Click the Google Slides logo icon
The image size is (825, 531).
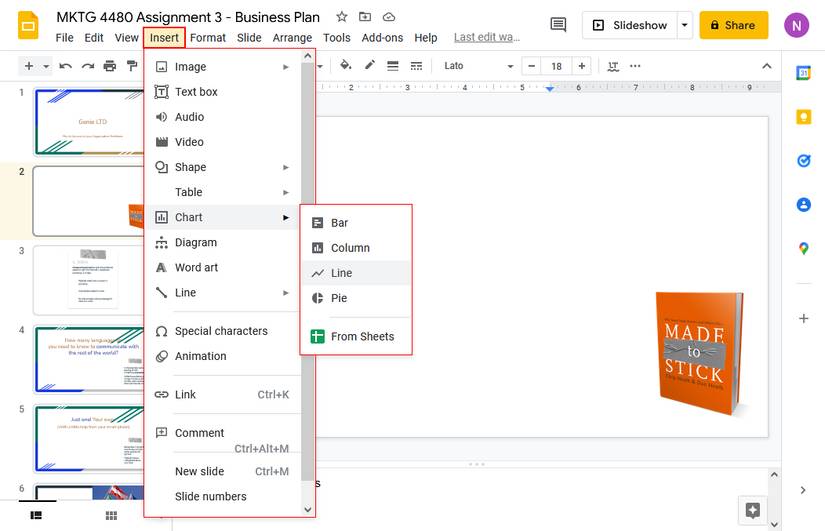pos(28,25)
